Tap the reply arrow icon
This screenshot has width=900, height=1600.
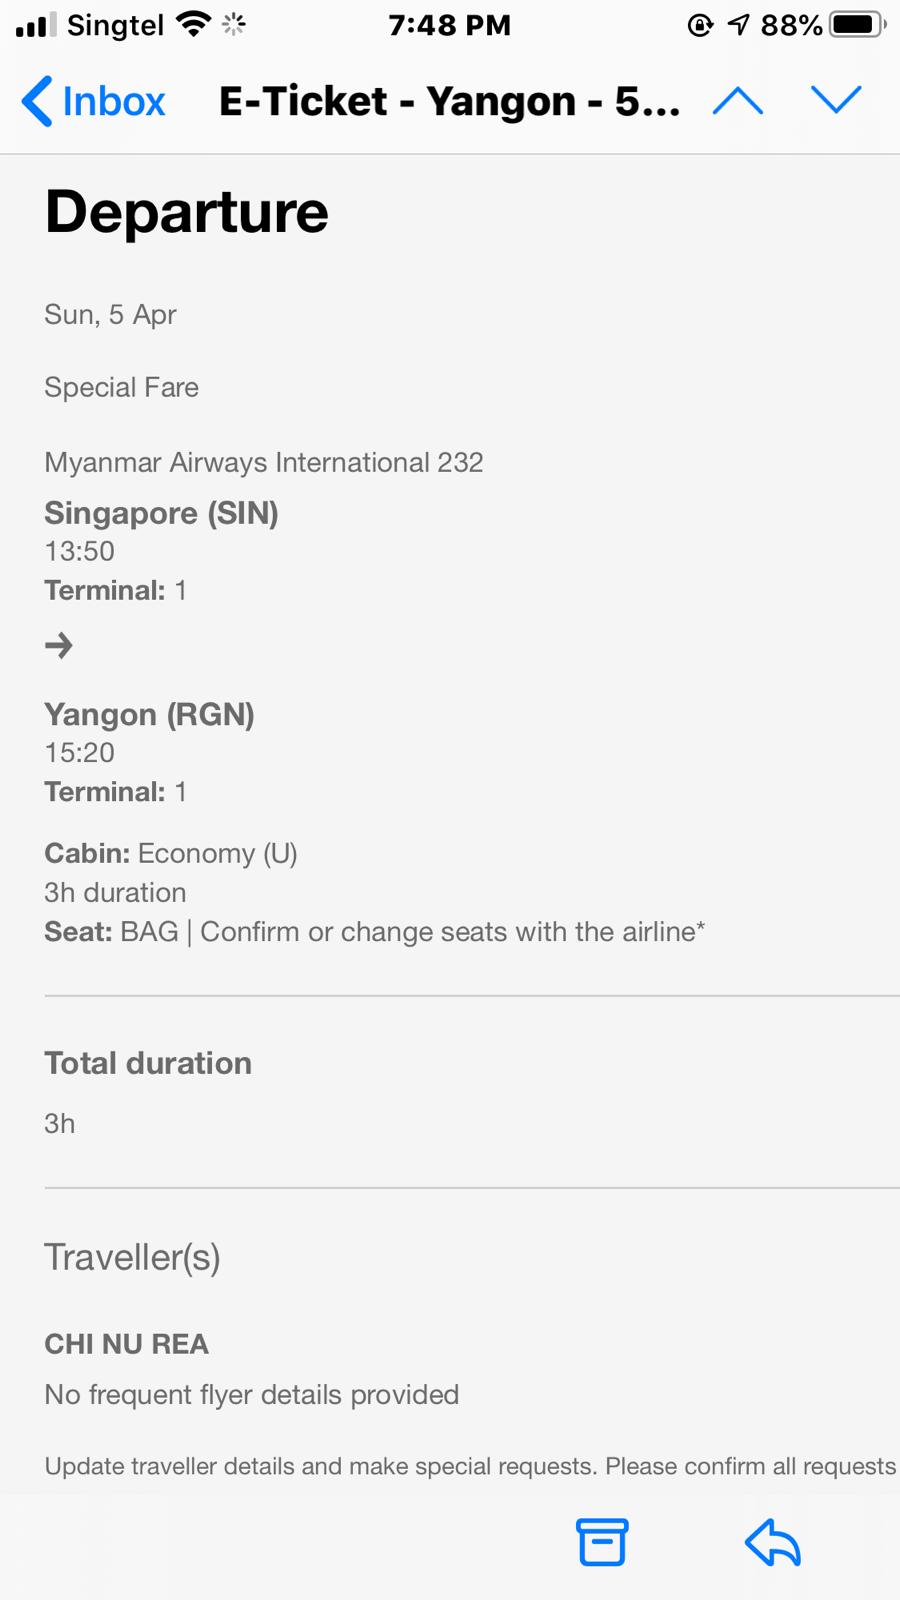773,1542
